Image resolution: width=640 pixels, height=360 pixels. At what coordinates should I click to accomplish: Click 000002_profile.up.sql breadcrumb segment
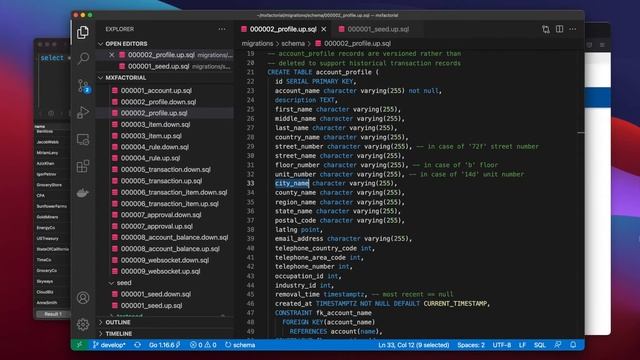353,43
